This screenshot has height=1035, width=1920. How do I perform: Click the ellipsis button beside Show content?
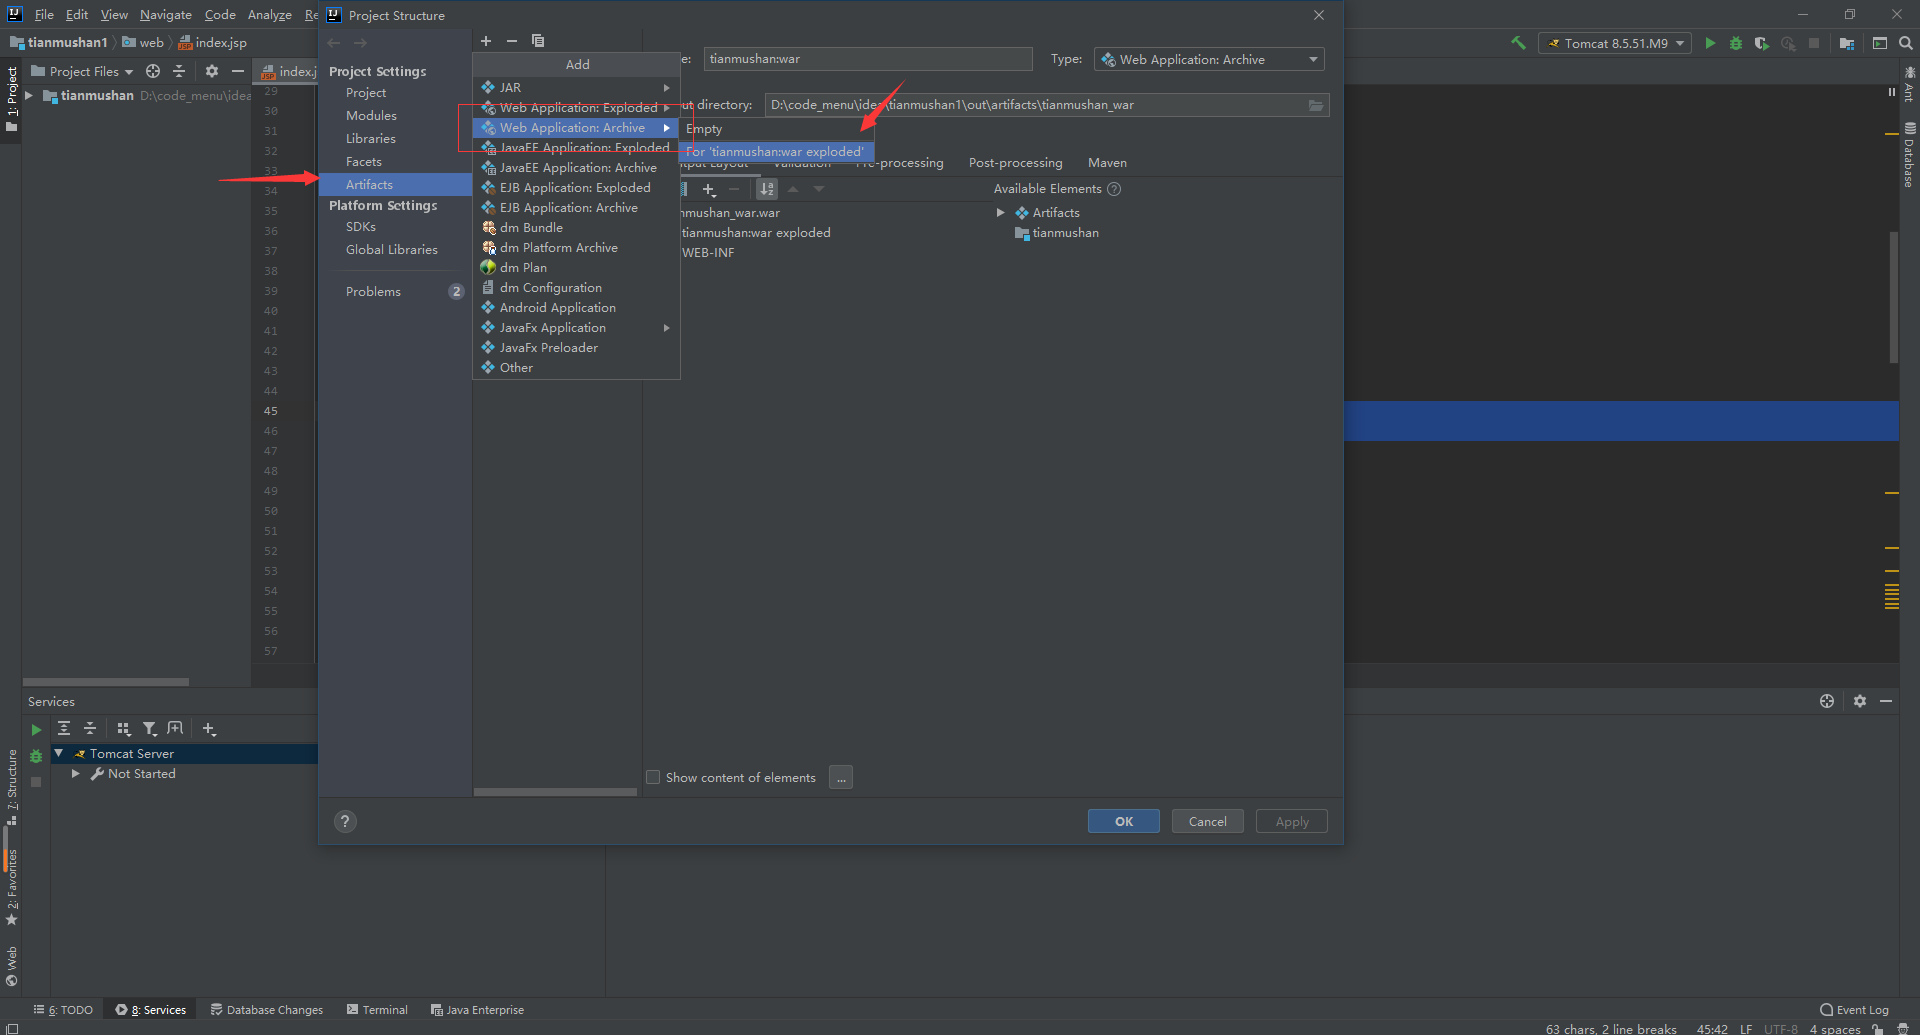click(x=841, y=777)
